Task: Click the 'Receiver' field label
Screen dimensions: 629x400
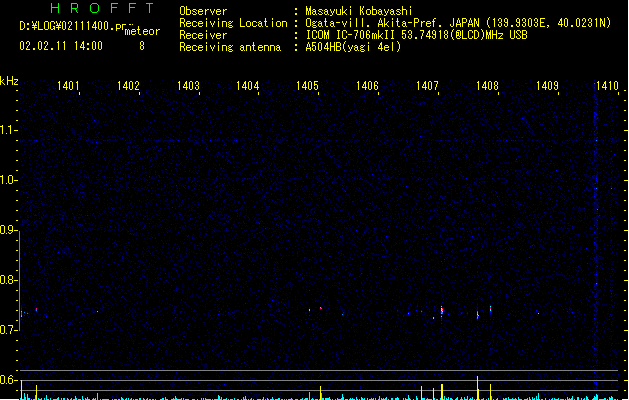Action: point(203,35)
